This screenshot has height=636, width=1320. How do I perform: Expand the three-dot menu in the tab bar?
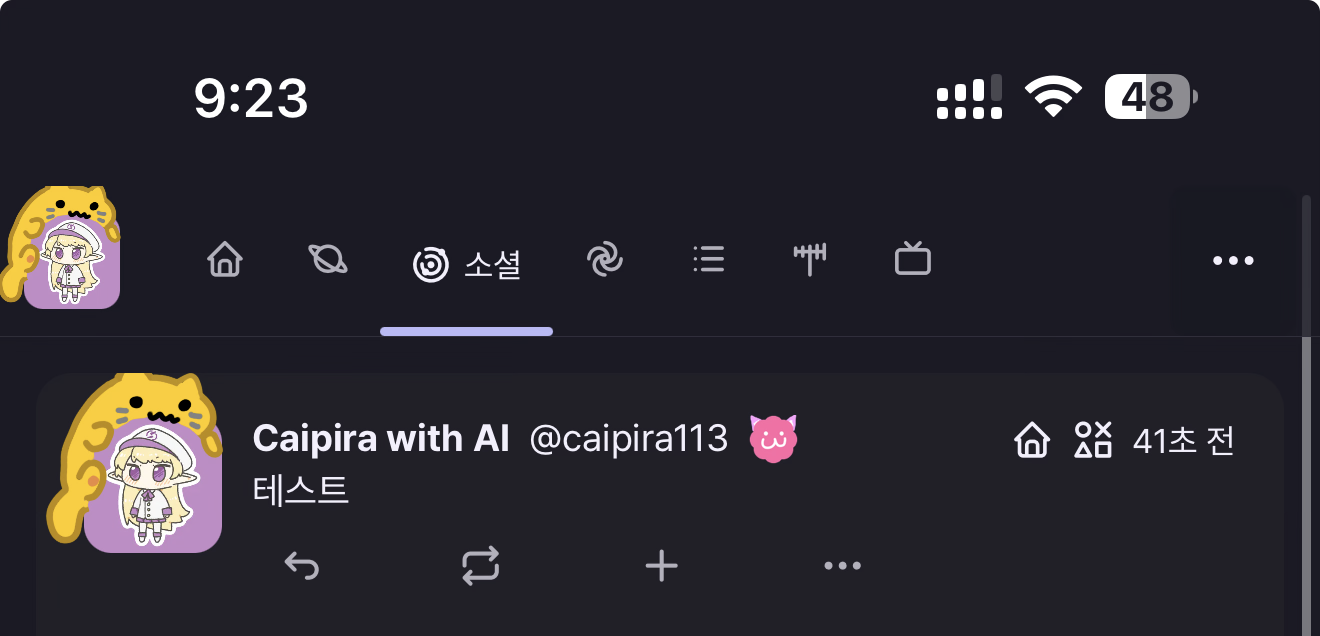click(x=1233, y=261)
